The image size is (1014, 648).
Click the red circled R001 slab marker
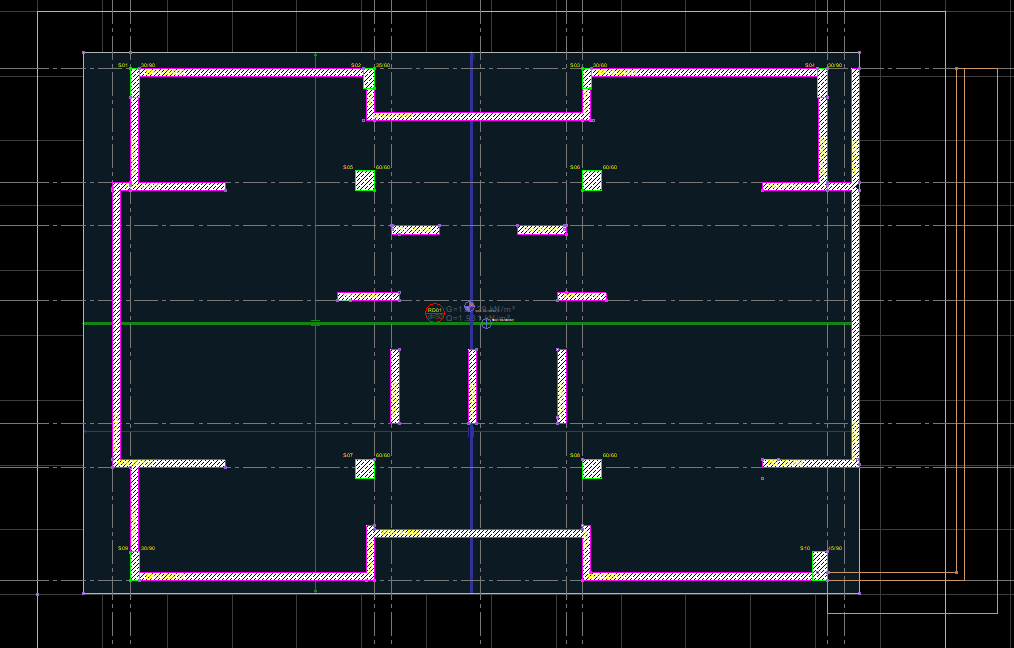[434, 312]
